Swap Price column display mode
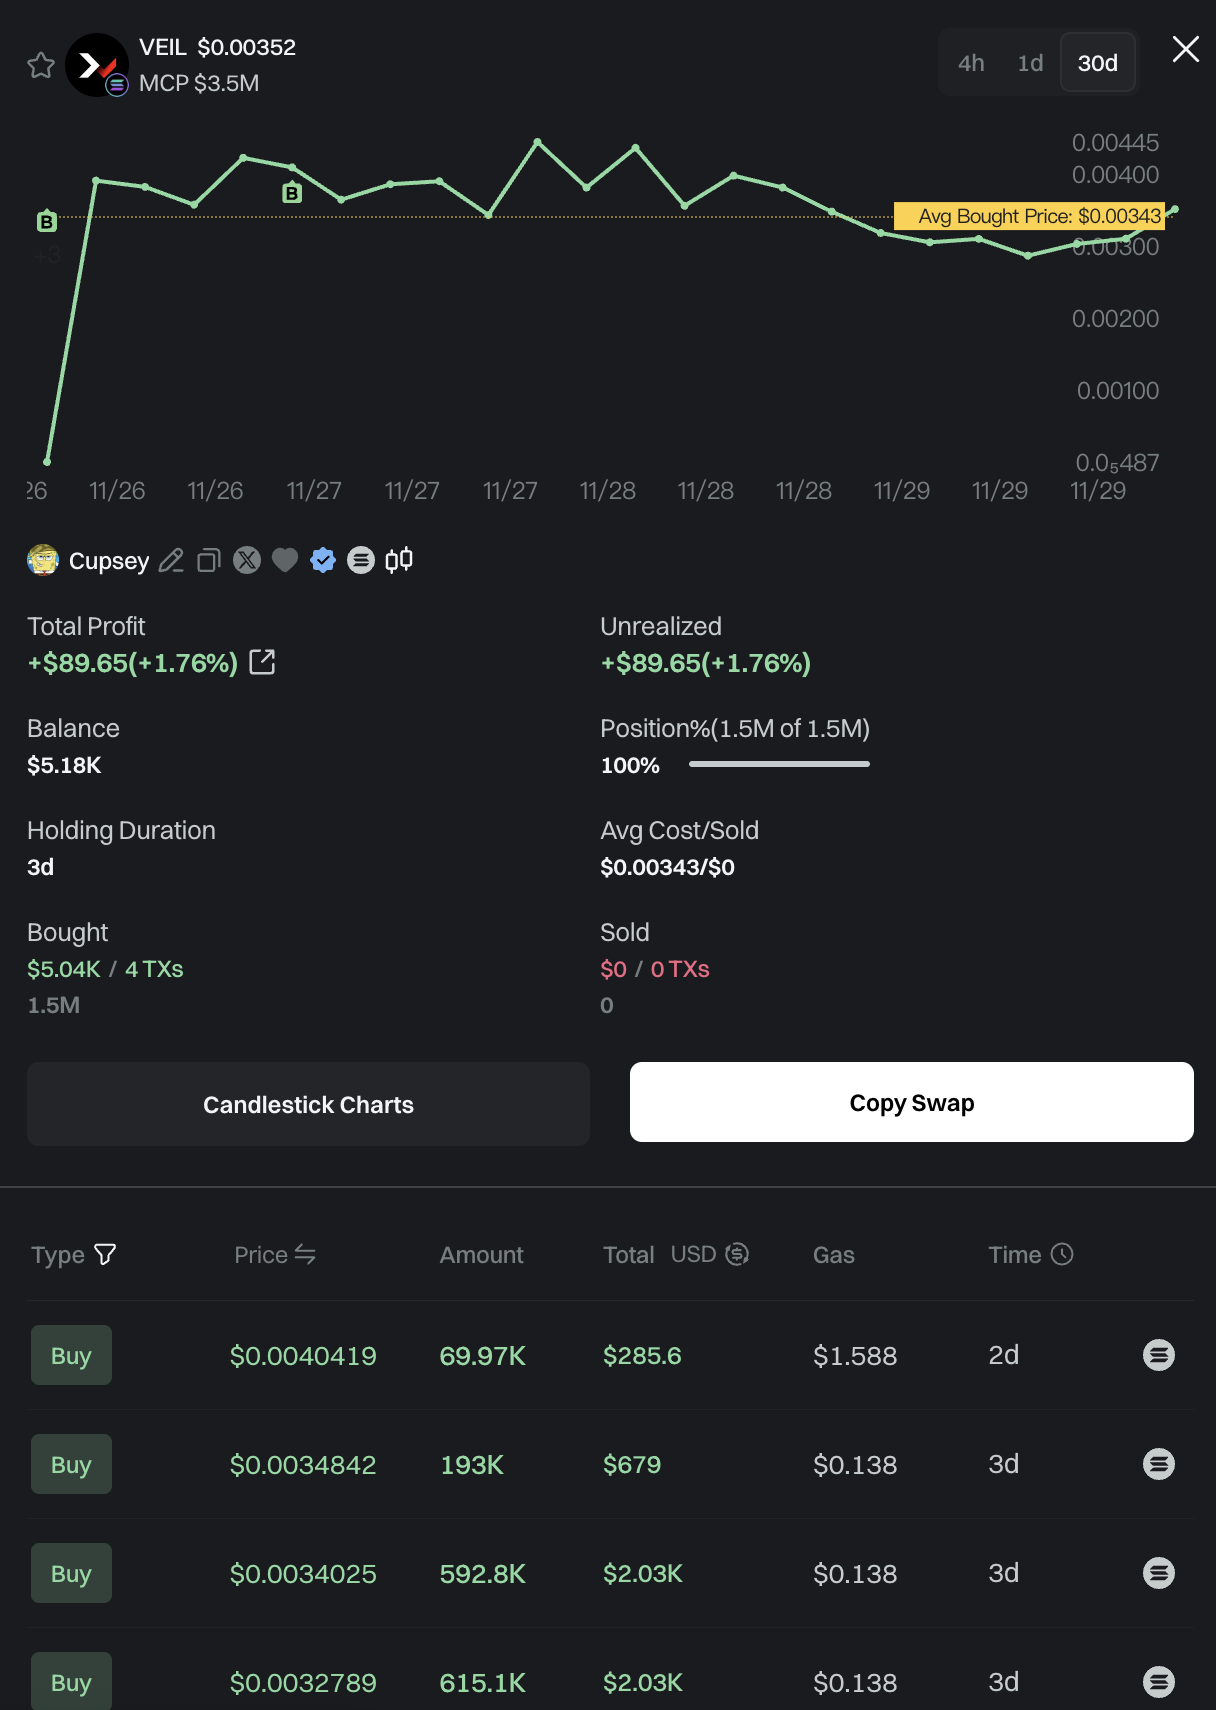This screenshot has width=1216, height=1710. click(x=305, y=1254)
